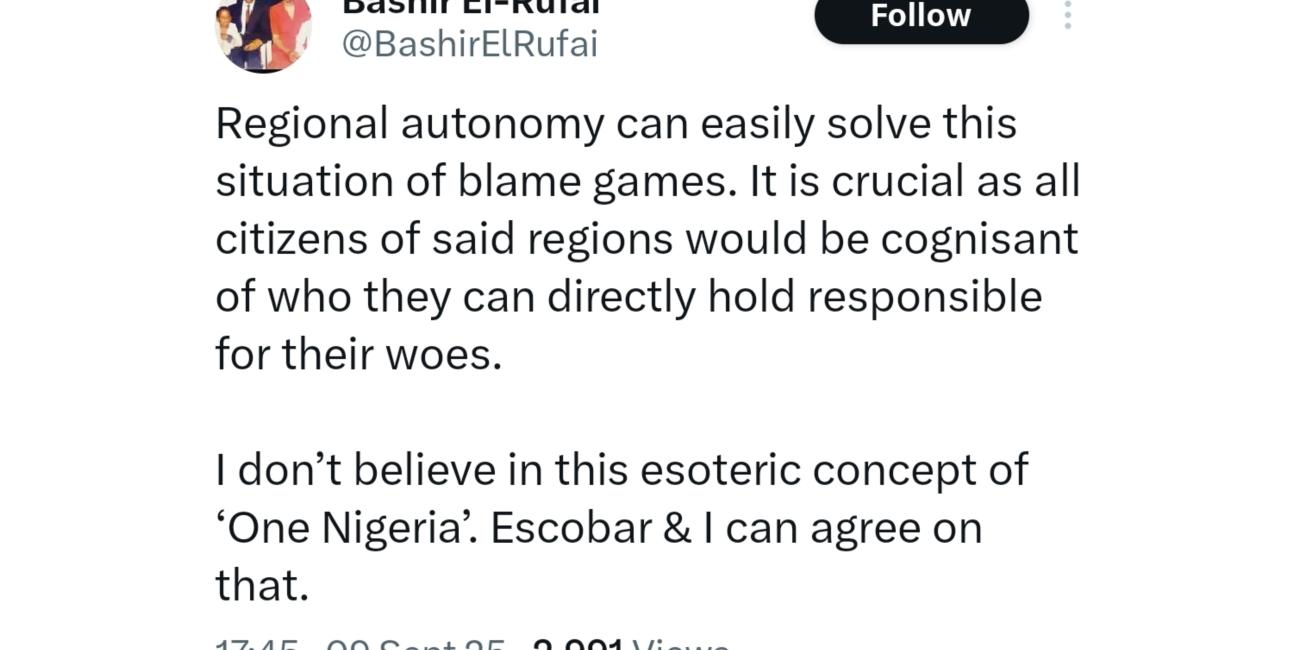Click the final word "that." of the tweet

click(262, 586)
